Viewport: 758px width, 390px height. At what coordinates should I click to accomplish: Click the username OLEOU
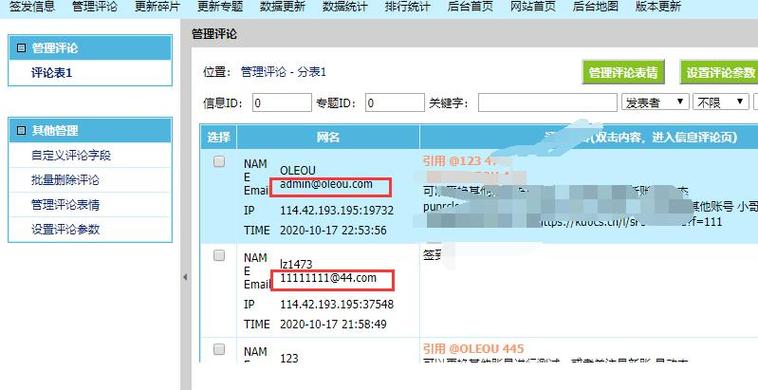[298, 171]
